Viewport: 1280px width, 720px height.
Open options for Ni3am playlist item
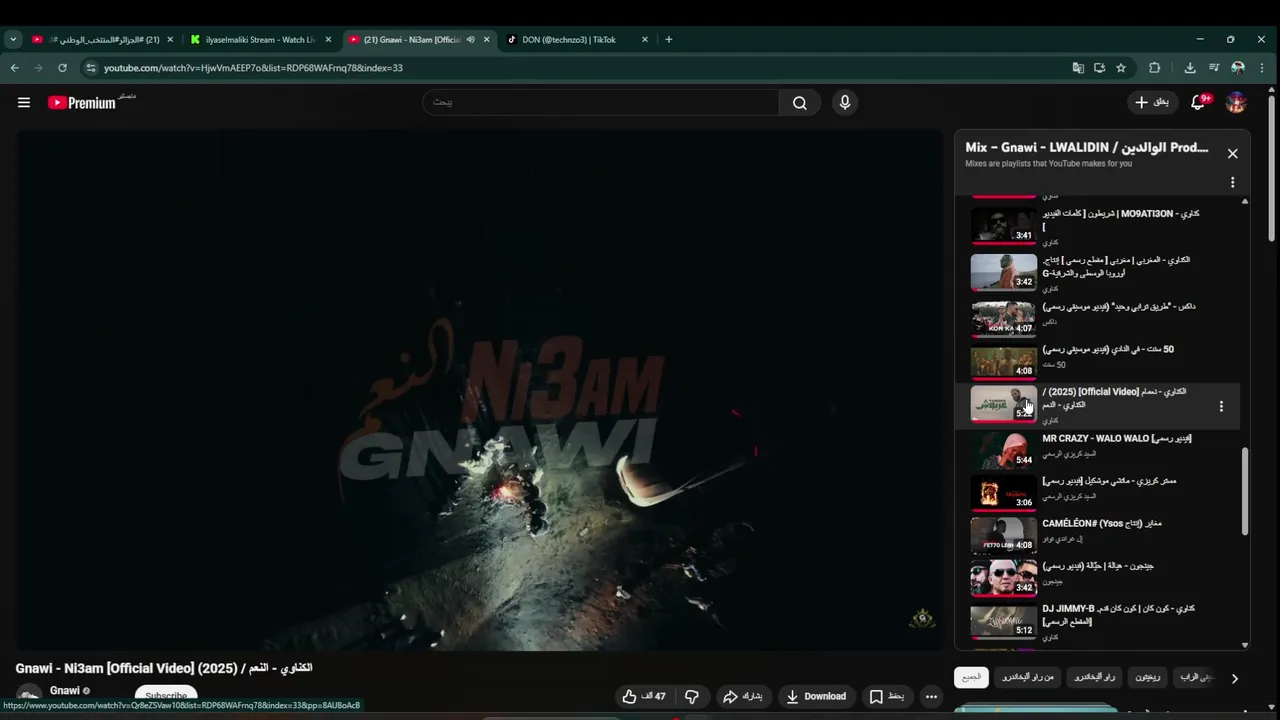point(1221,406)
